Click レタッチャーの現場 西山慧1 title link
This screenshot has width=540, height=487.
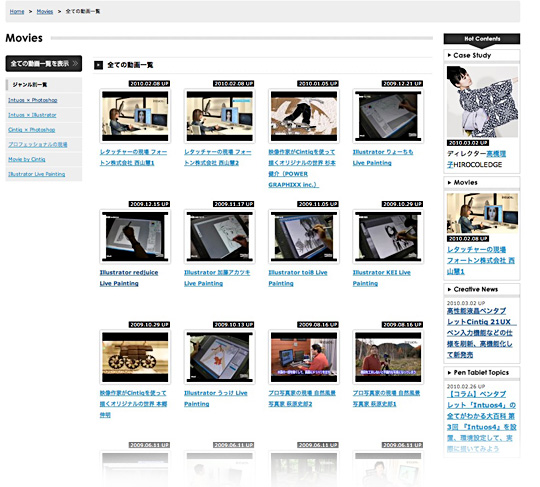pyautogui.click(x=133, y=157)
